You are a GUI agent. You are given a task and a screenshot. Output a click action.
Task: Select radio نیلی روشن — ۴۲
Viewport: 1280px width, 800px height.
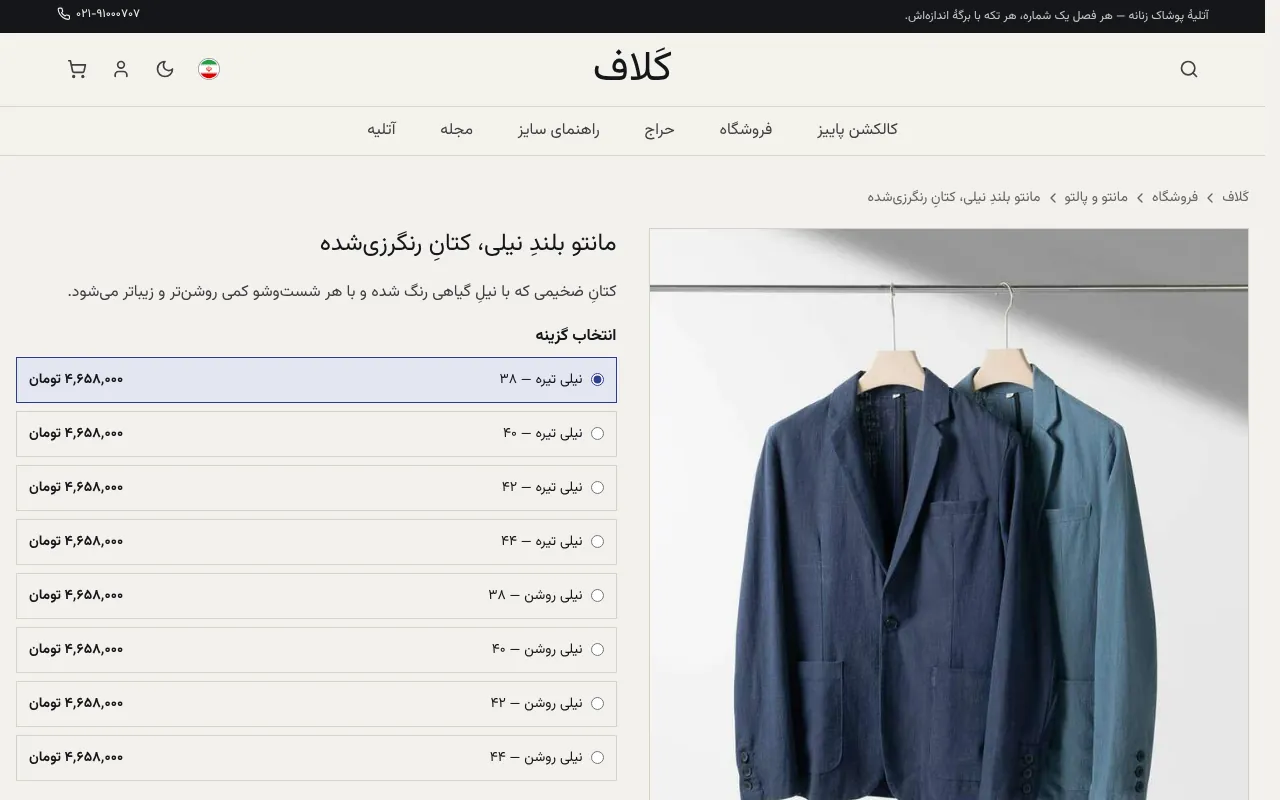pos(597,704)
